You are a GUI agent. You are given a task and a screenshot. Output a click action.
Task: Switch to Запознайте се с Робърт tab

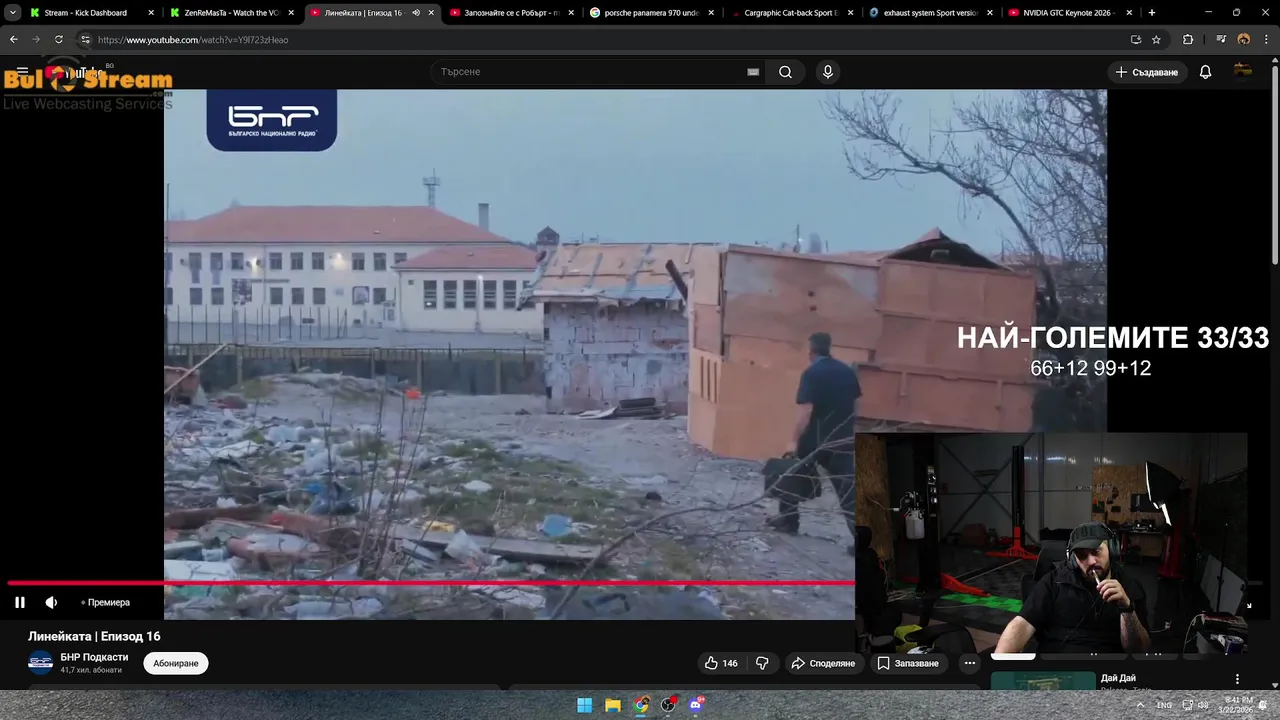[511, 13]
